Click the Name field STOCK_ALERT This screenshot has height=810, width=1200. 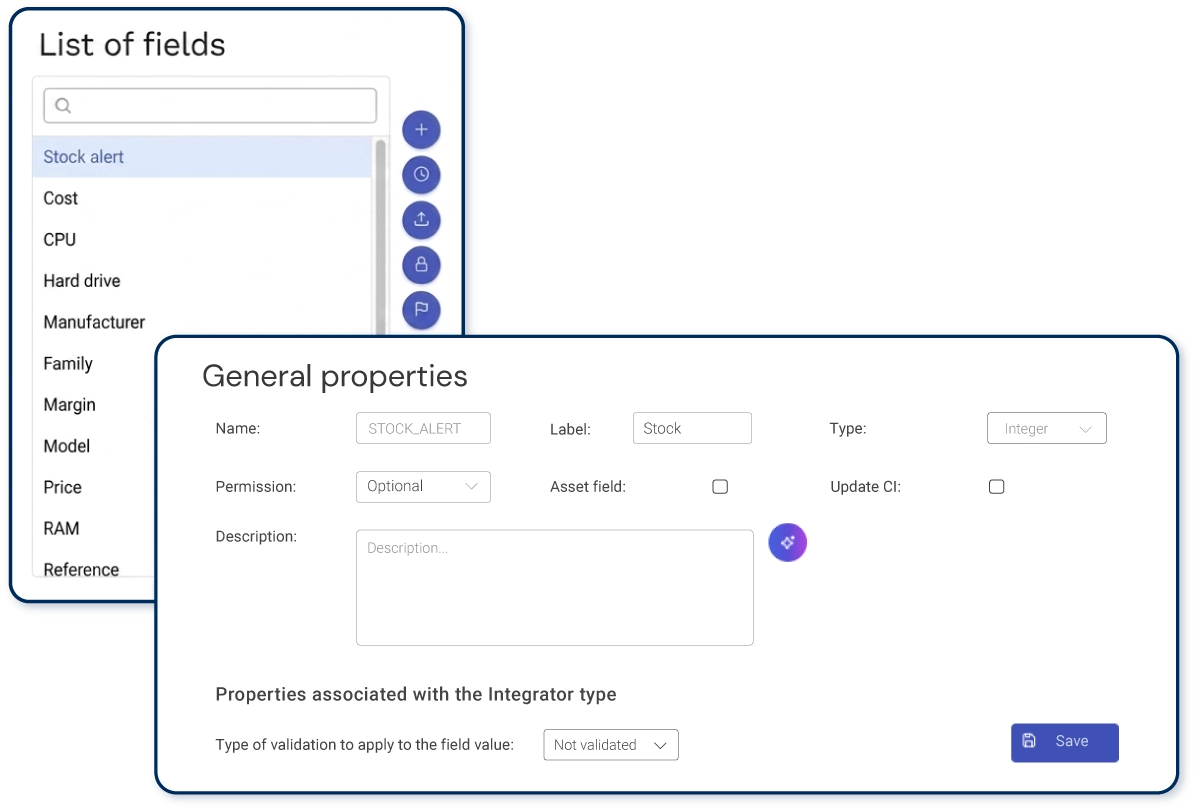[423, 428]
